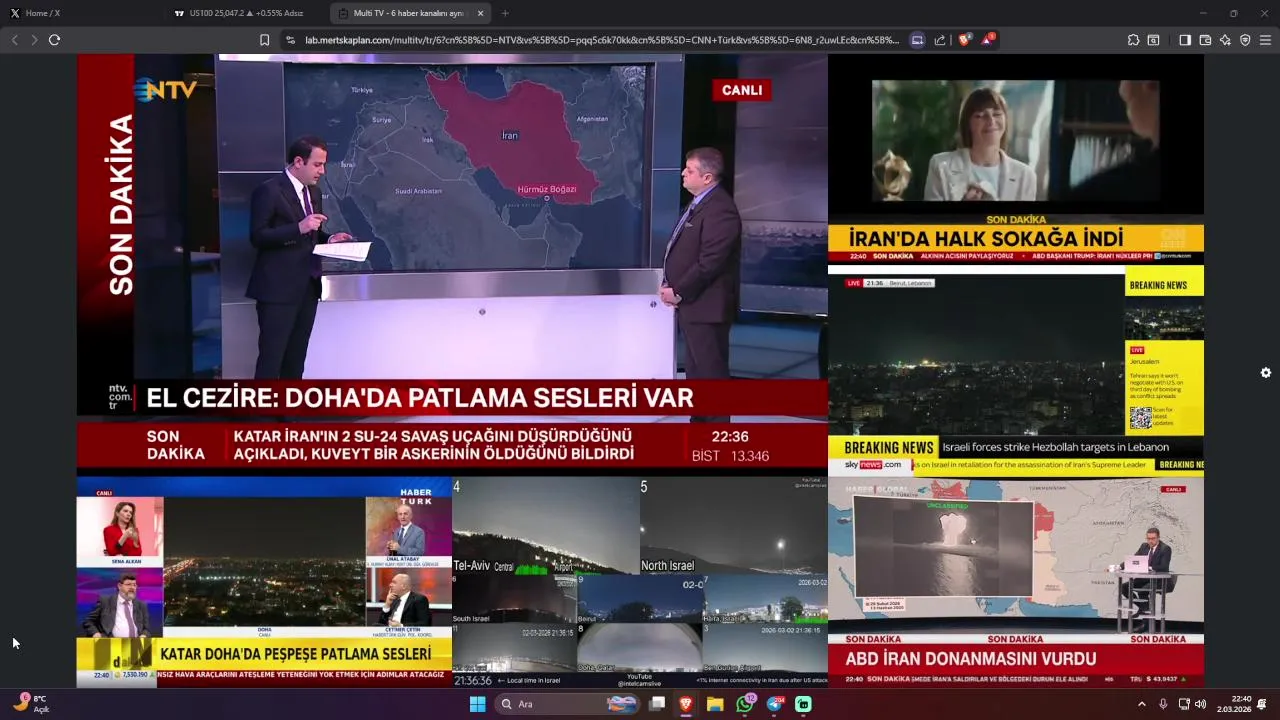The height and width of the screenshot is (720, 1280).
Task: Click the taskbar search box 'Ara'
Action: pyautogui.click(x=568, y=704)
